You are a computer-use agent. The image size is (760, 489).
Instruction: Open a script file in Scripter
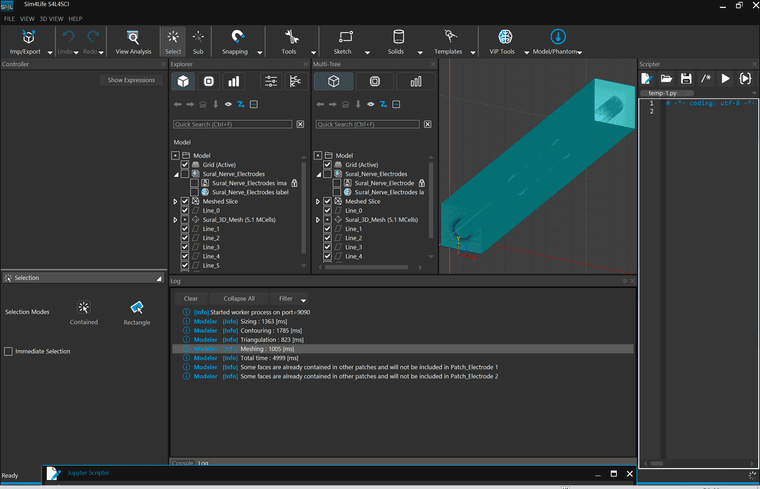[x=666, y=79]
